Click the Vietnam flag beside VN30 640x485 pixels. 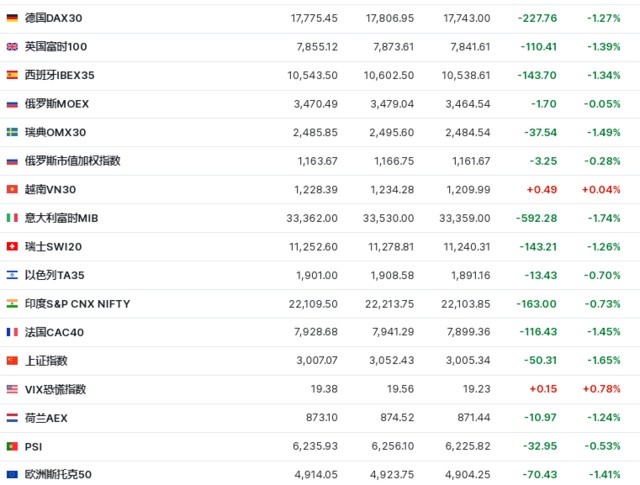[12, 189]
